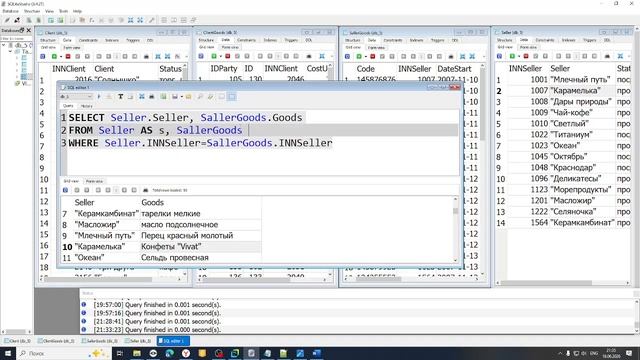Viewport: 640px width, 360px height.
Task: Click the printer icon in Client window toolbar
Action: 146,56
